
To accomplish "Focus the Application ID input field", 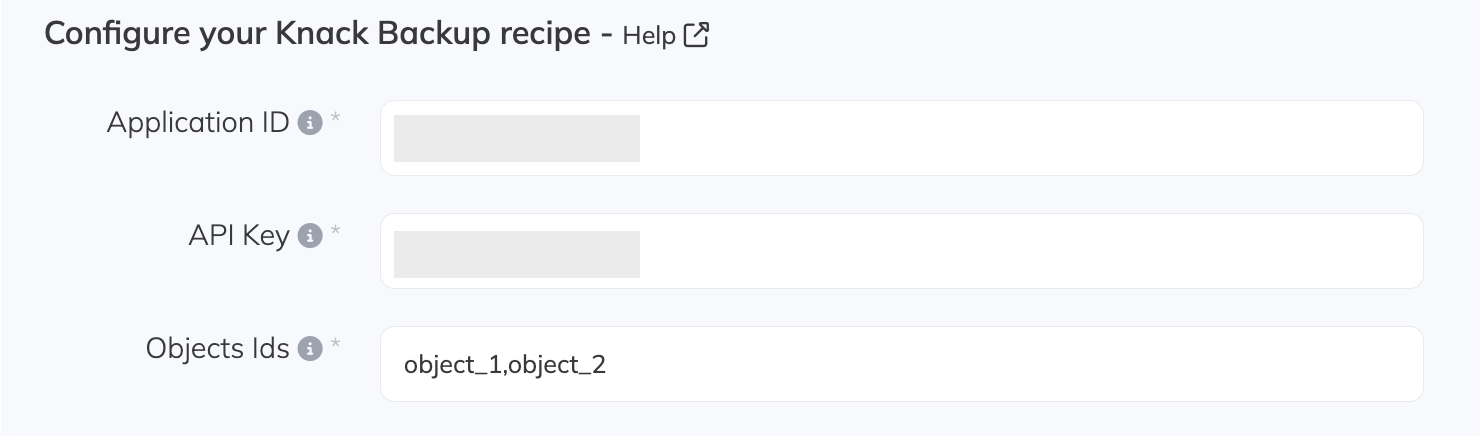I will [x=1000, y=138].
